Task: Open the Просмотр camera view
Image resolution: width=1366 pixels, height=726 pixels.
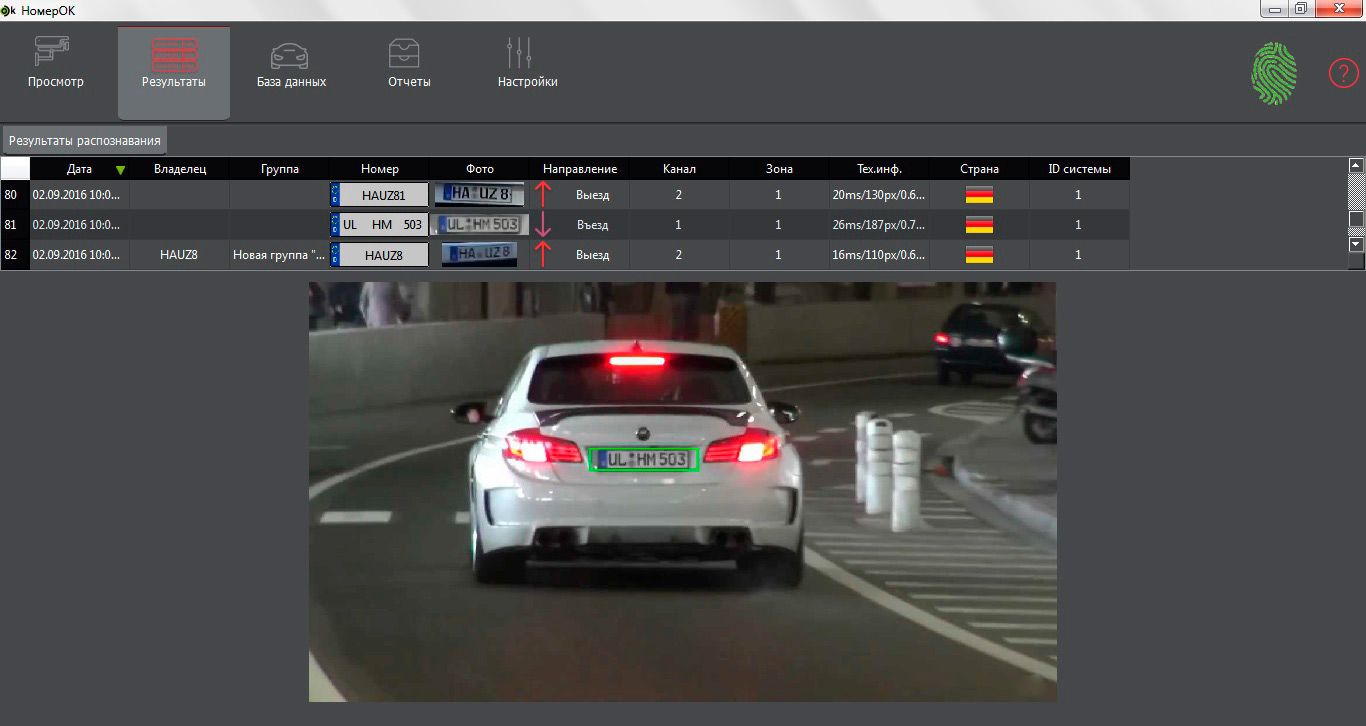Action: tap(56, 63)
